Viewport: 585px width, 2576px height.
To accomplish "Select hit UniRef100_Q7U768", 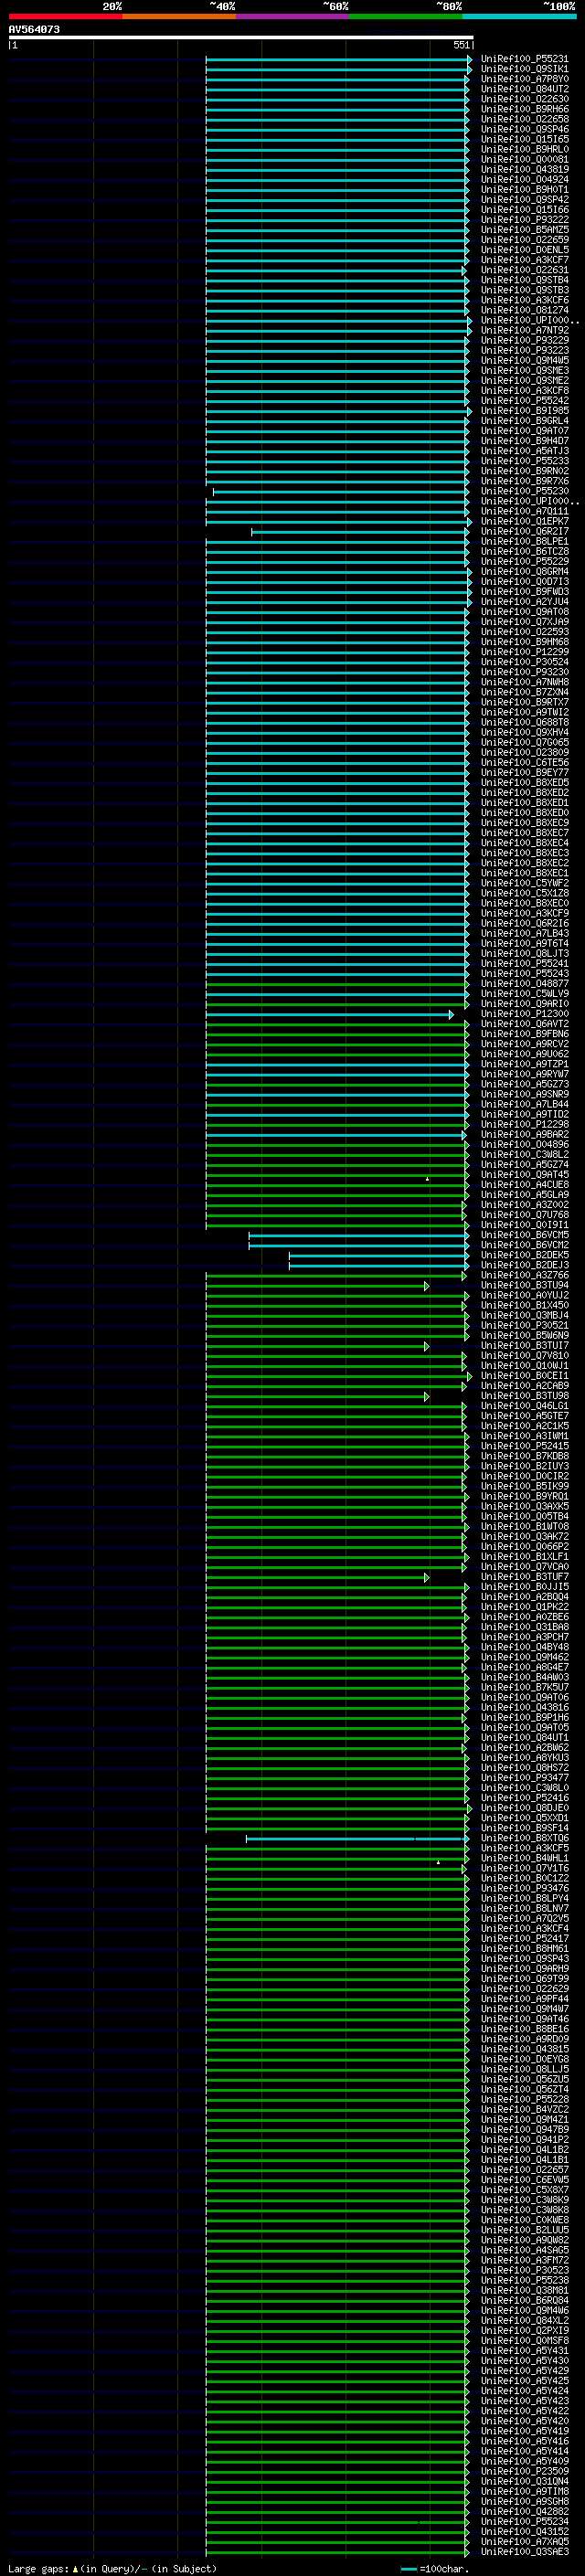I will click(x=525, y=1215).
